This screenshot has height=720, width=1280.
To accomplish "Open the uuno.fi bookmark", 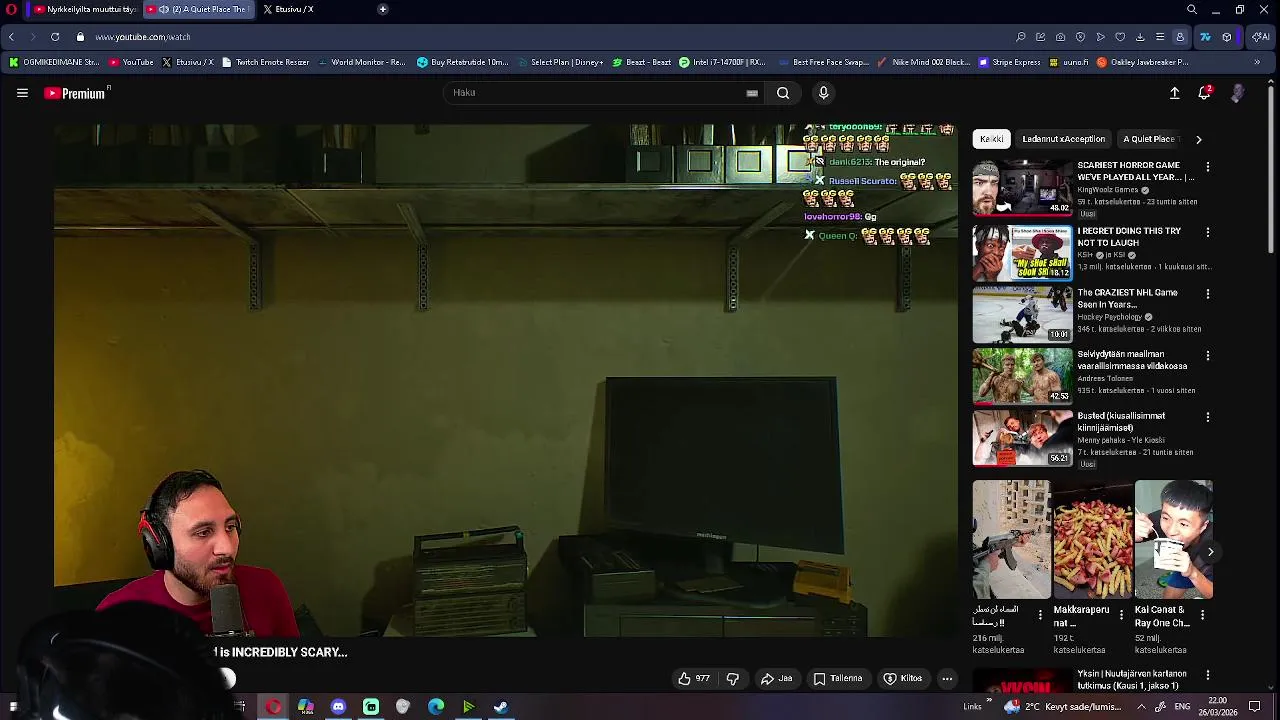I will point(1069,62).
